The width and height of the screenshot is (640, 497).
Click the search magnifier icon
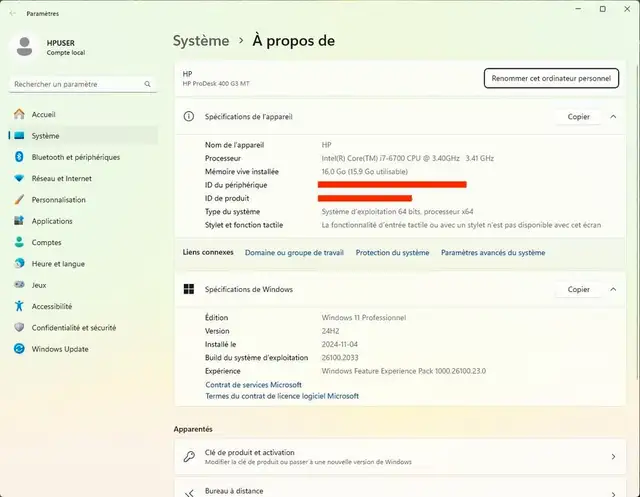tap(147, 84)
